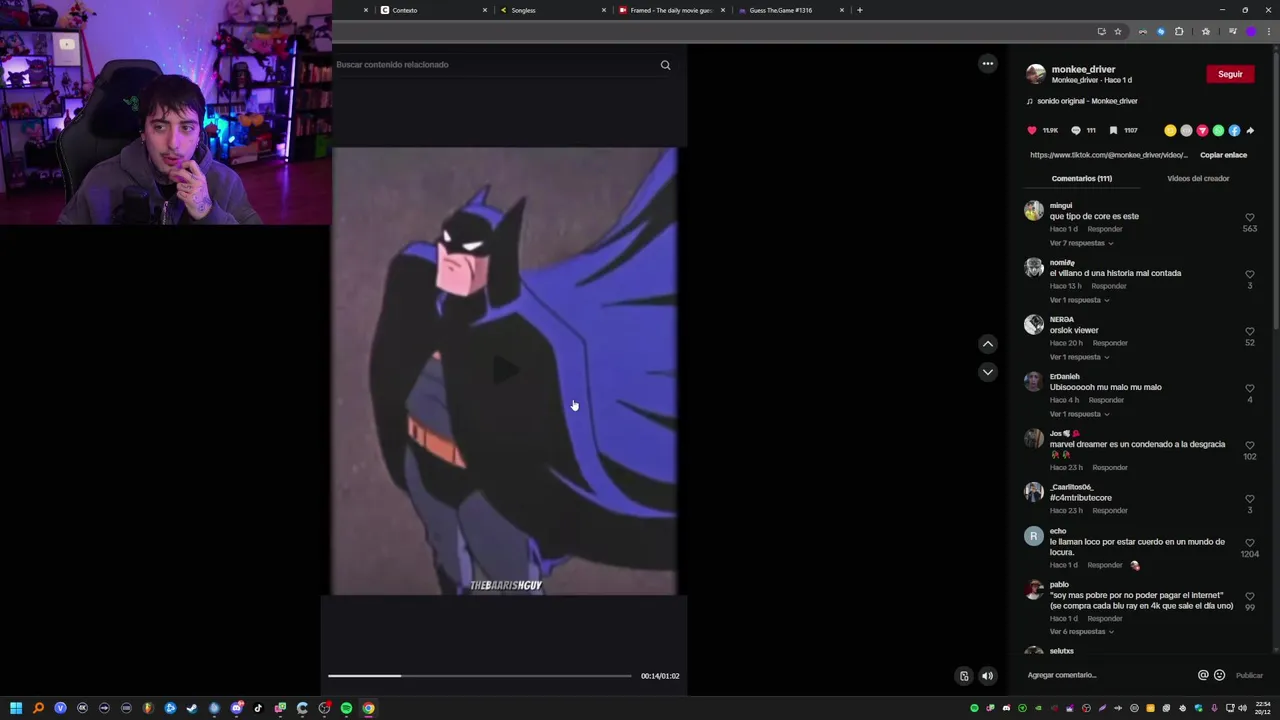Open the Framed daily movie browser tab

click(x=671, y=10)
